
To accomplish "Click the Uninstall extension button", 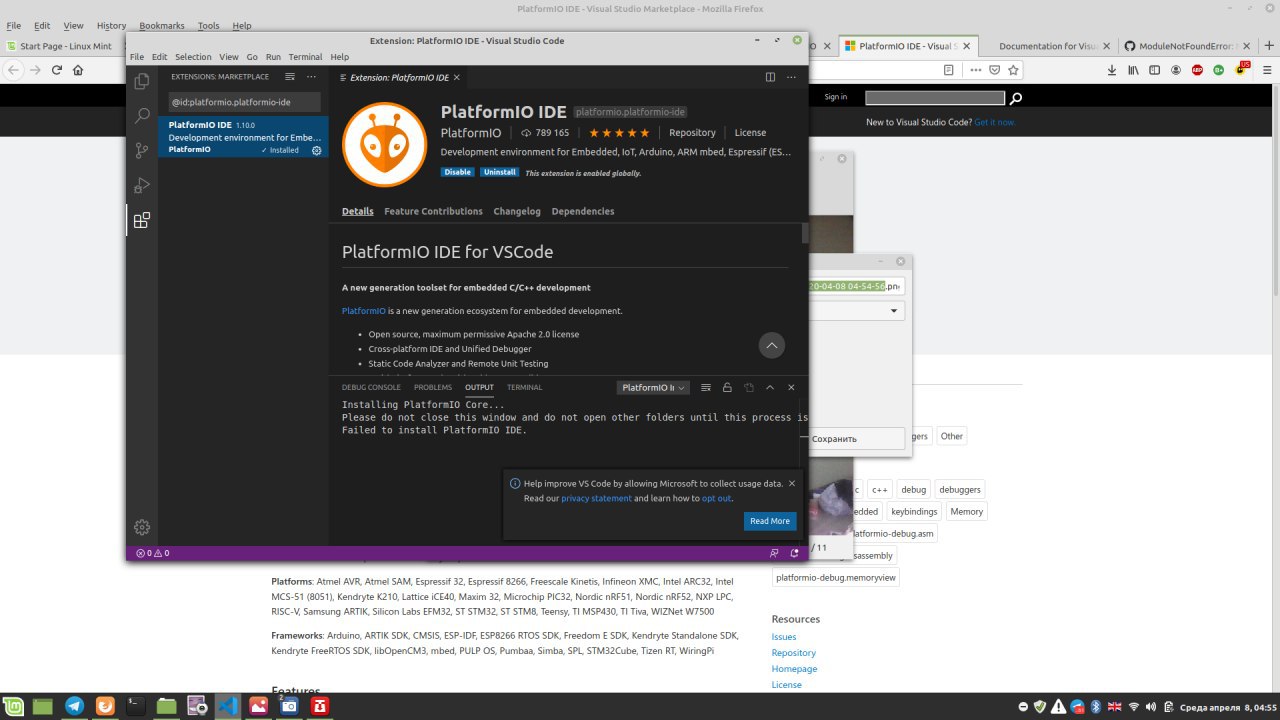I will (499, 172).
